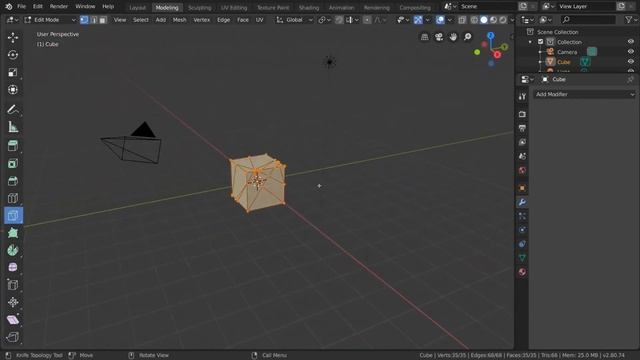This screenshot has height=360, width=640.
Task: Select the Spin tool
Action: (13, 250)
